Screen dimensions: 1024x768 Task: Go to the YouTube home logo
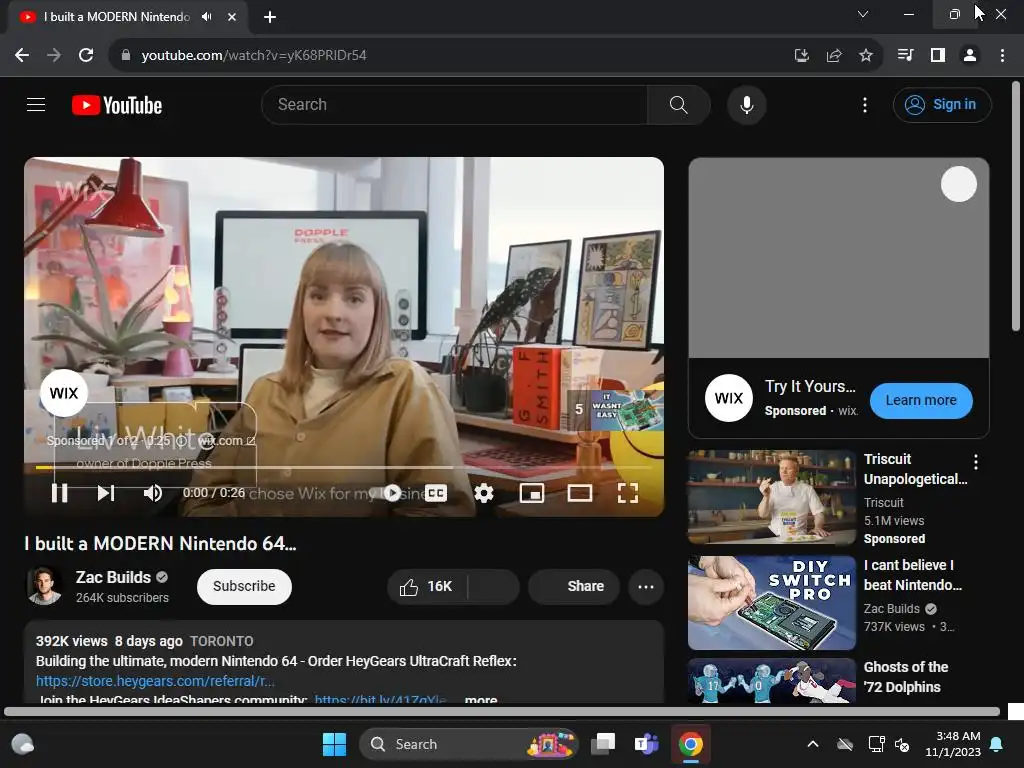pyautogui.click(x=117, y=105)
